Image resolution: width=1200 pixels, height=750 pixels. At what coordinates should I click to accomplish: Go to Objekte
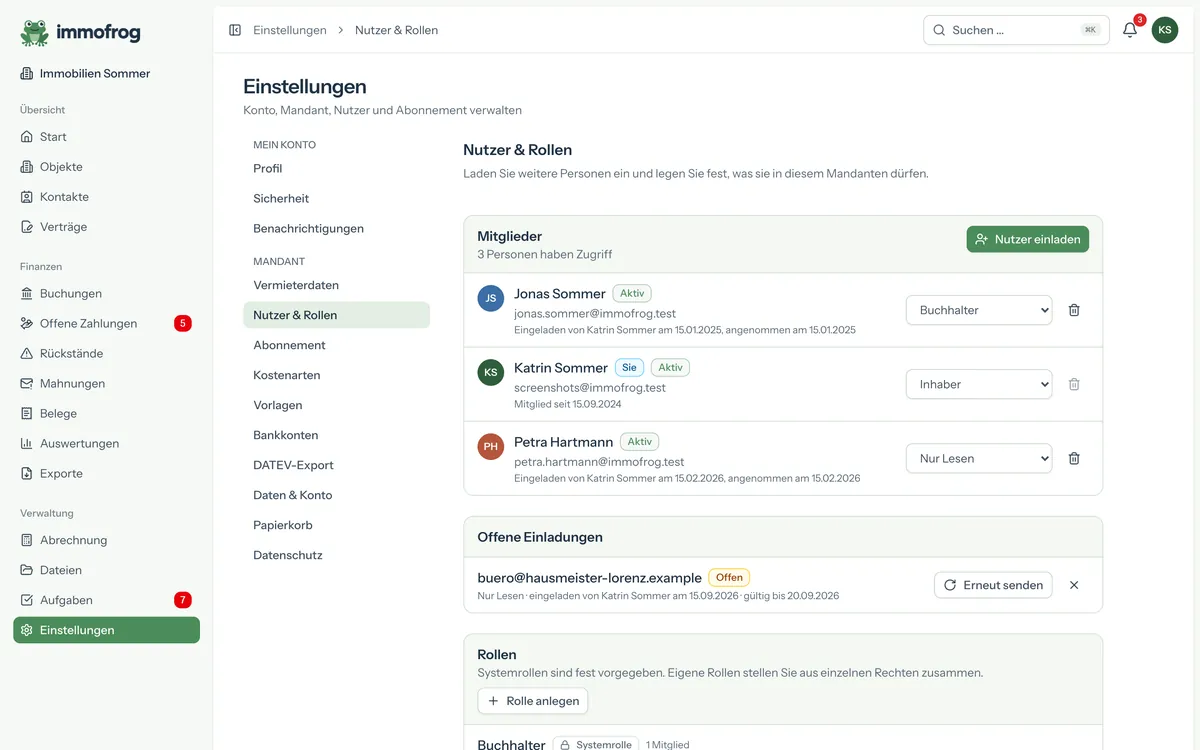coord(106,167)
